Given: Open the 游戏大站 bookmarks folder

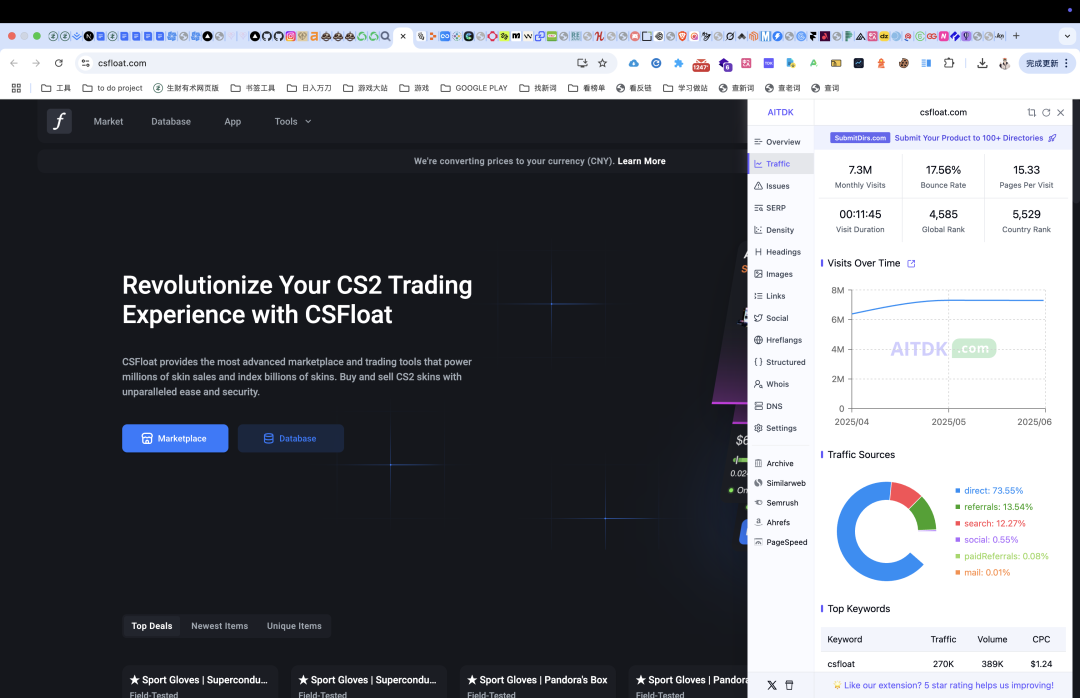Looking at the screenshot, I should coord(365,88).
